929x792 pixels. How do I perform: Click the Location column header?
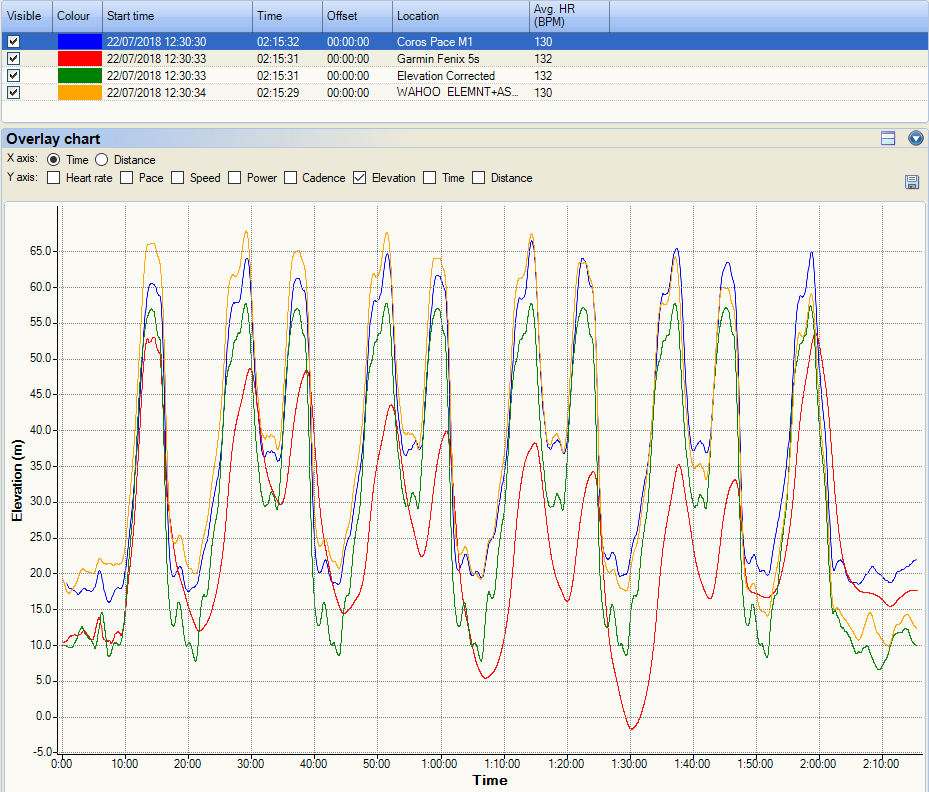tap(458, 16)
